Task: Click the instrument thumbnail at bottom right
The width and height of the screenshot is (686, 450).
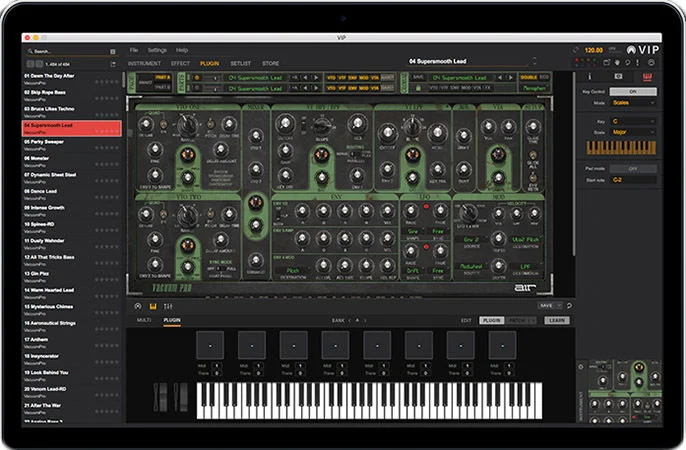Action: (x=624, y=392)
